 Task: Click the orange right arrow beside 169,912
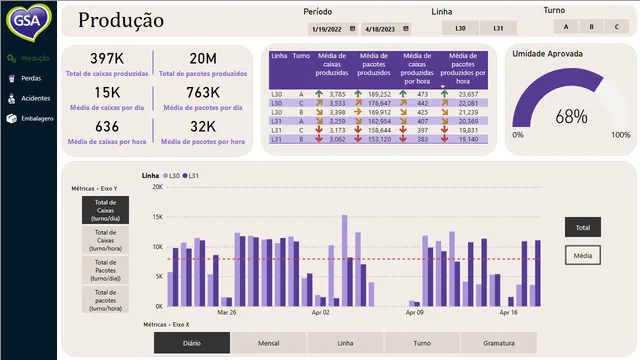click(358, 112)
